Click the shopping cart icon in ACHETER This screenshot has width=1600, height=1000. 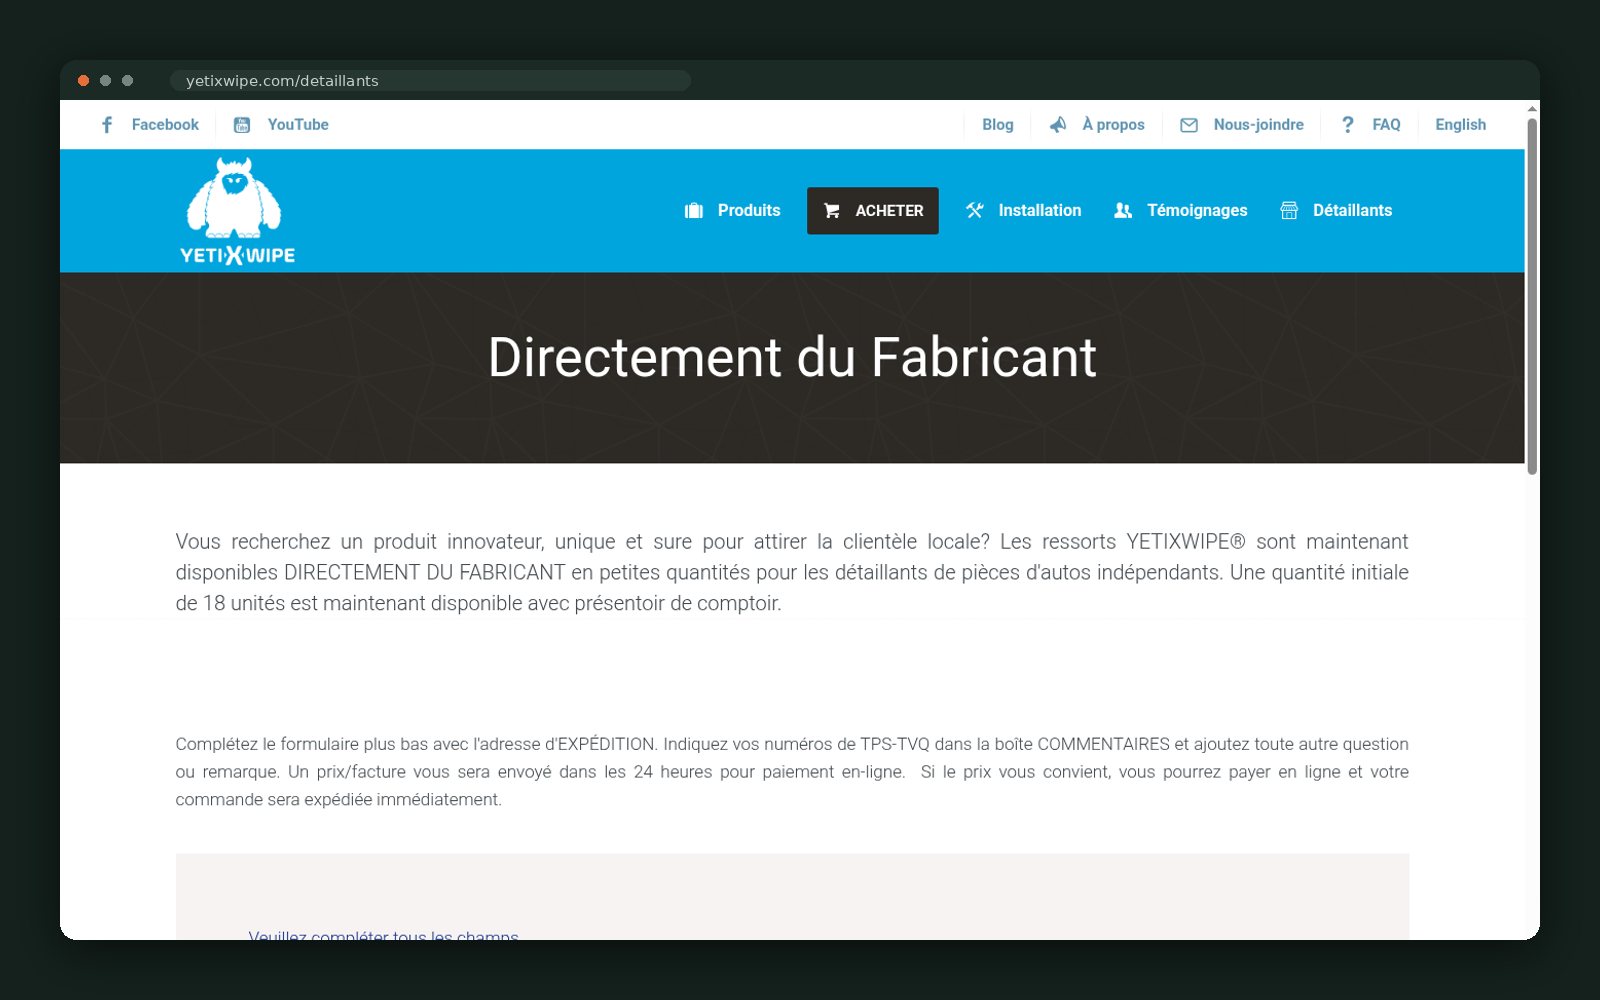831,211
